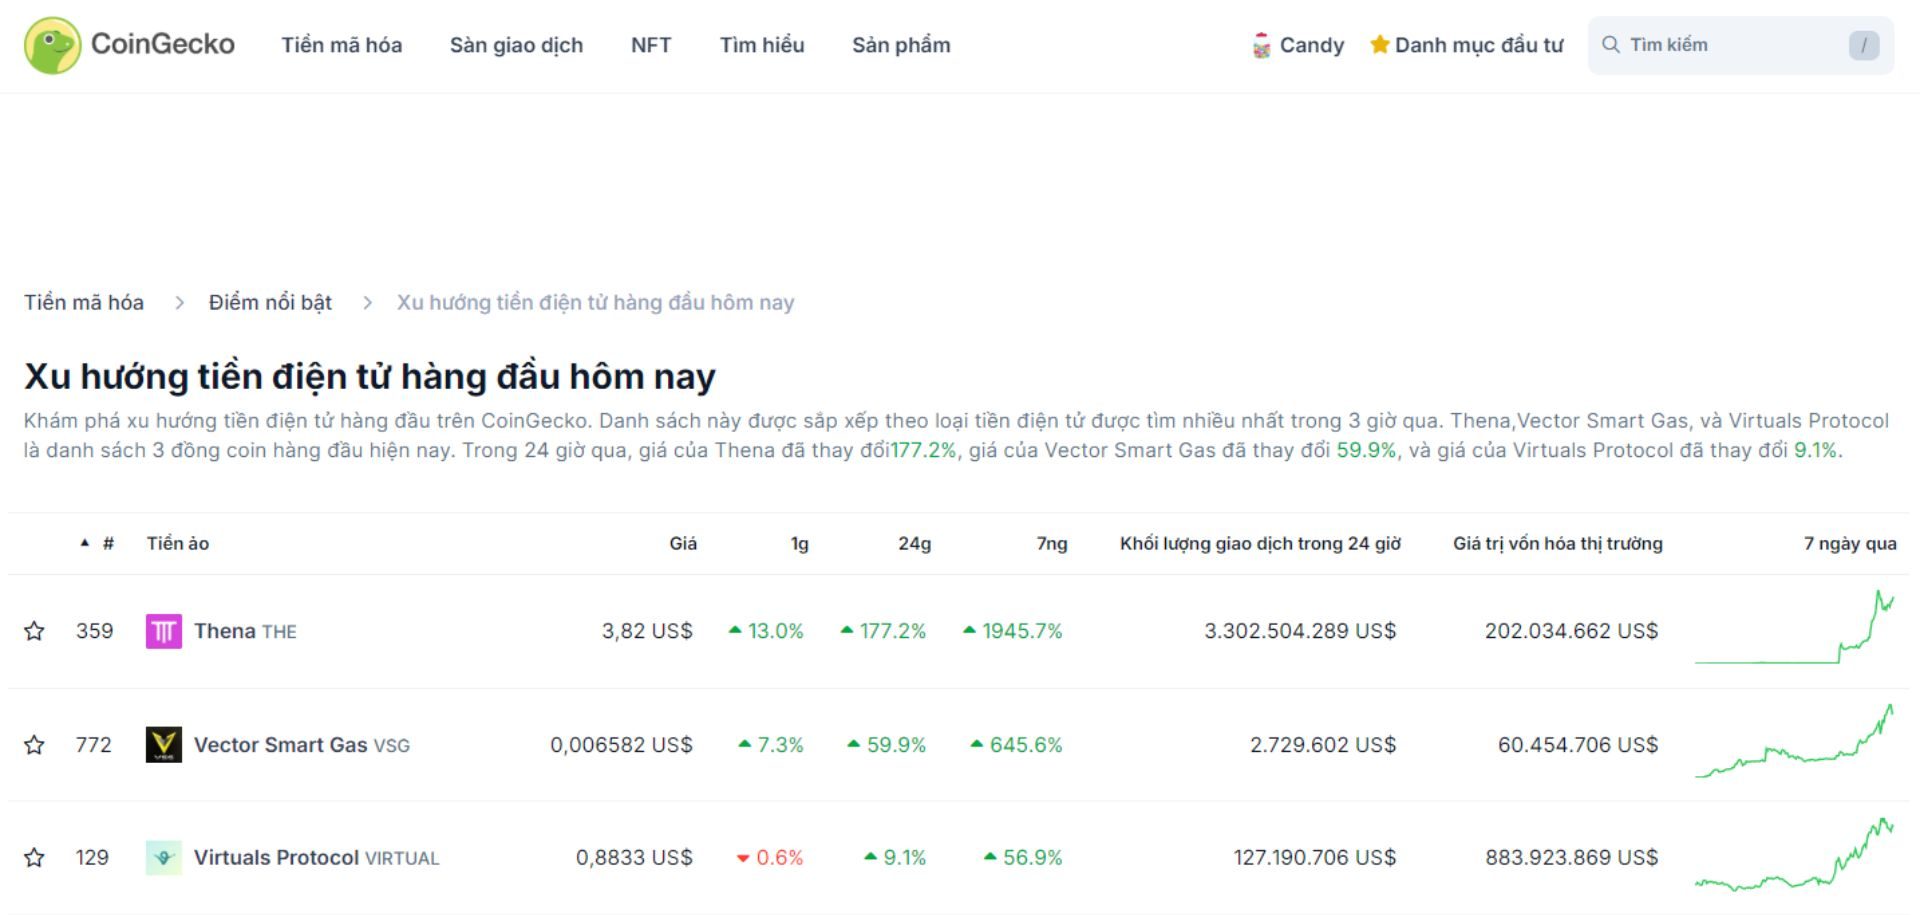Expand the Sàn giao dịch menu
Screen dimensions: 1920x915
click(x=517, y=45)
